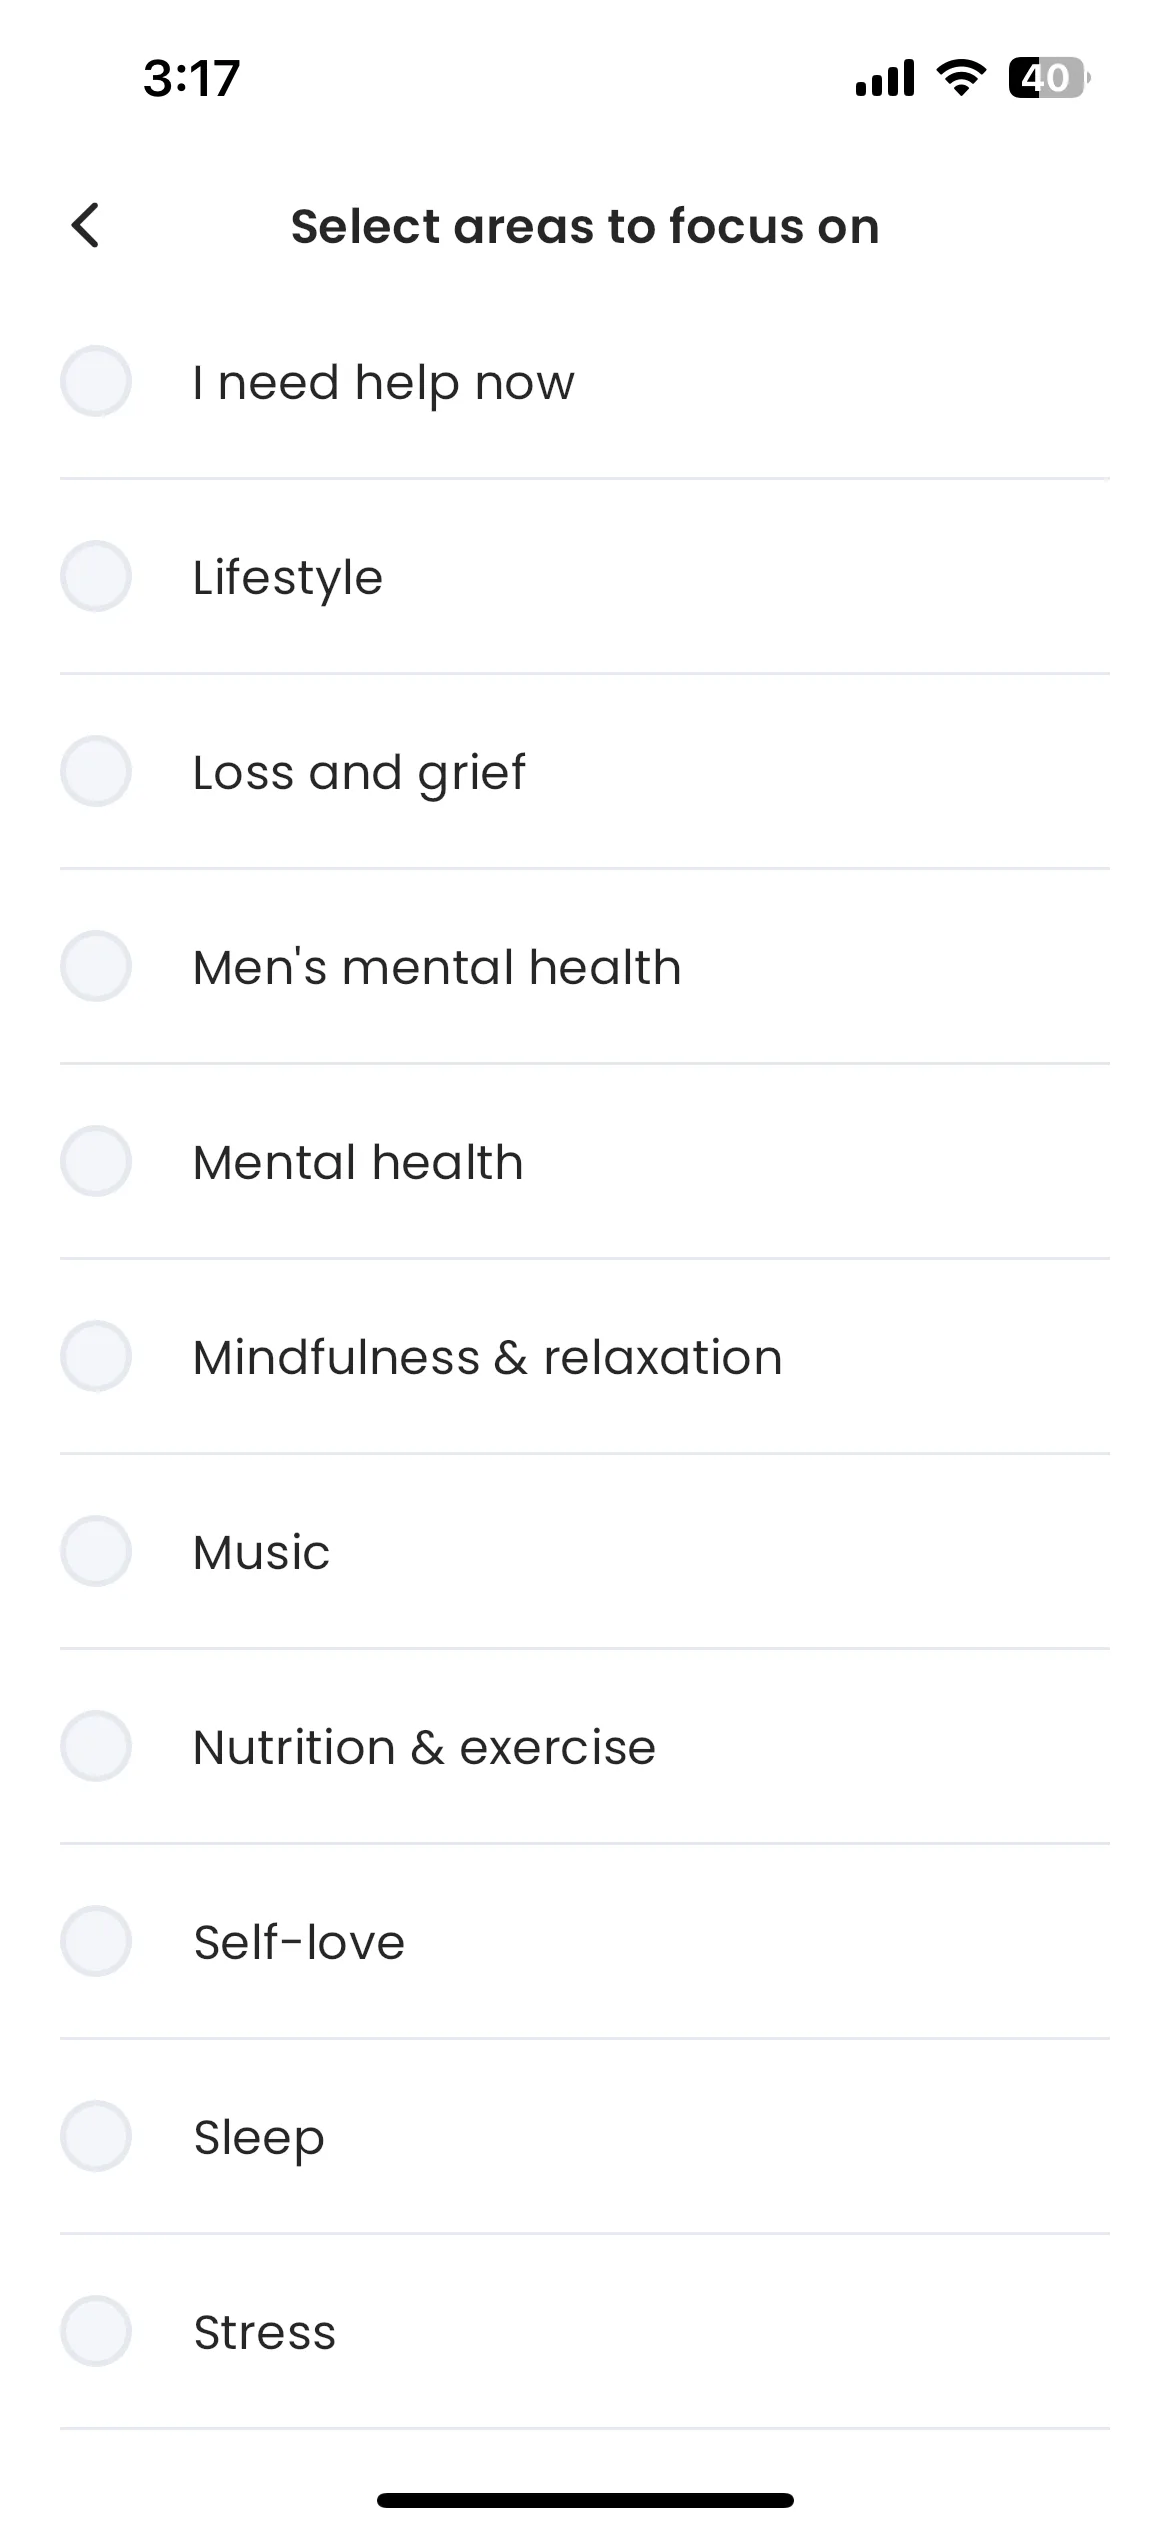
Task: Tap the home indicator bar
Action: point(585,2500)
